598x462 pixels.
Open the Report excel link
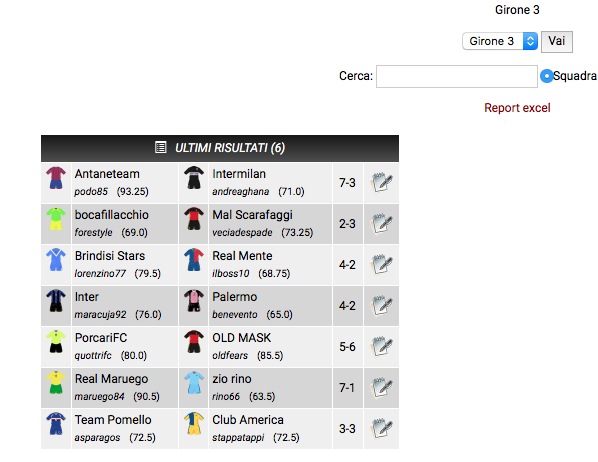(517, 108)
